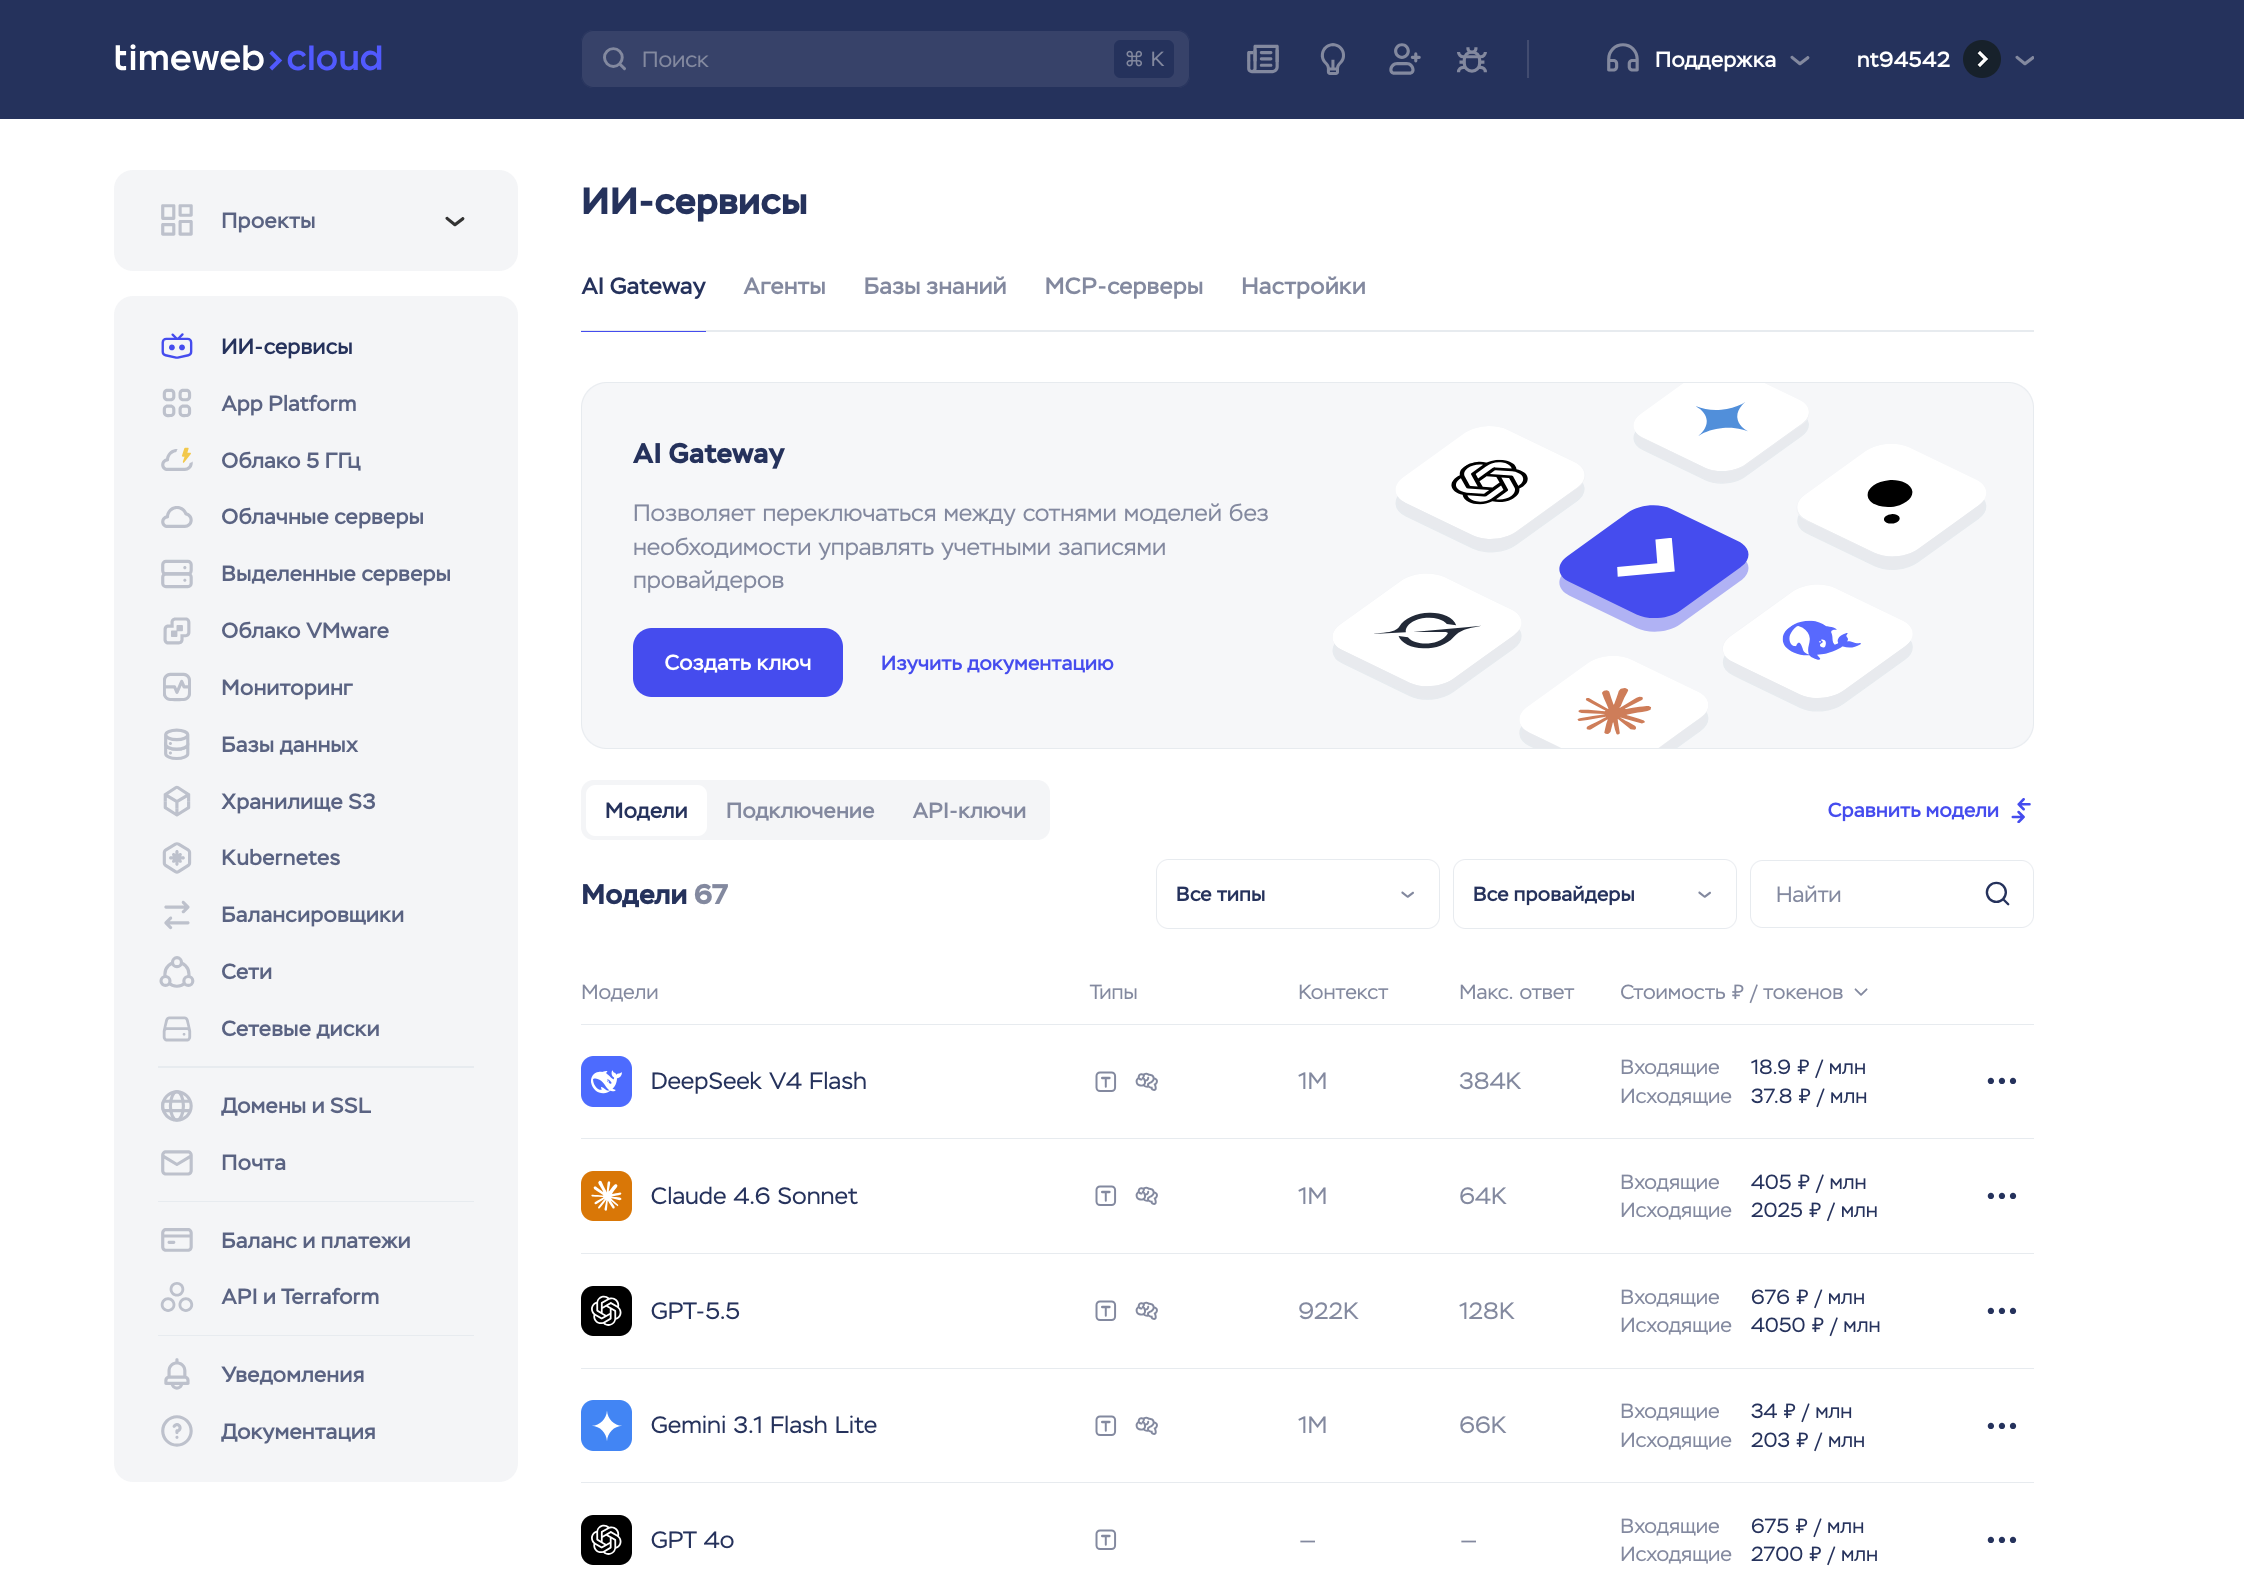Open the Настройки tab
The width and height of the screenshot is (2244, 1596).
(1303, 286)
